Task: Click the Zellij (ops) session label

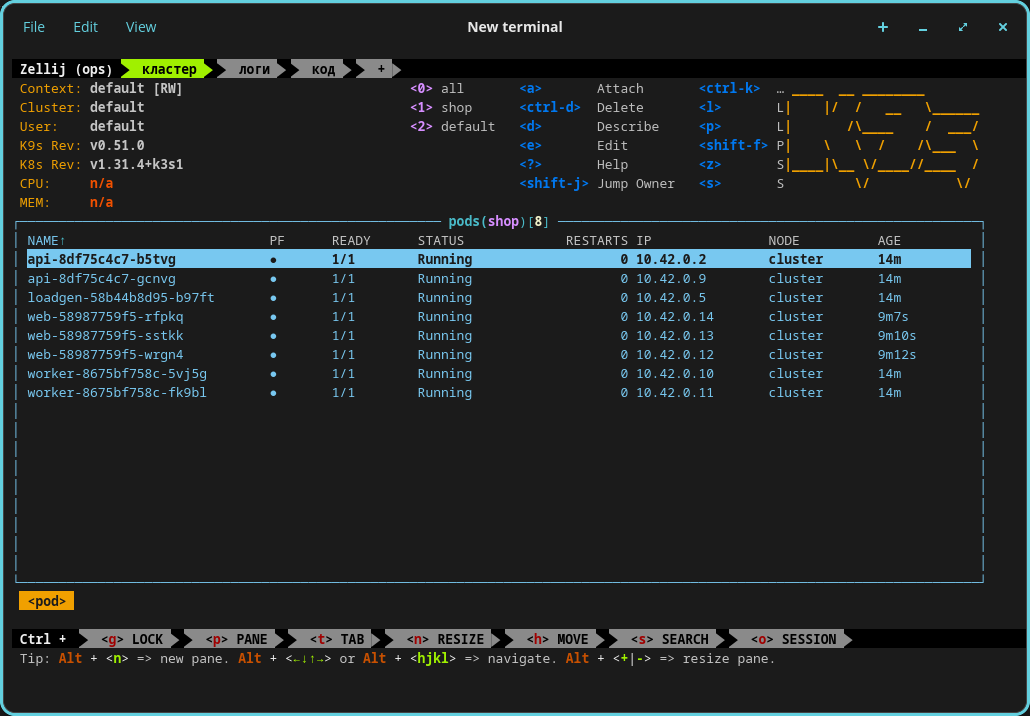Action: [x=66, y=69]
